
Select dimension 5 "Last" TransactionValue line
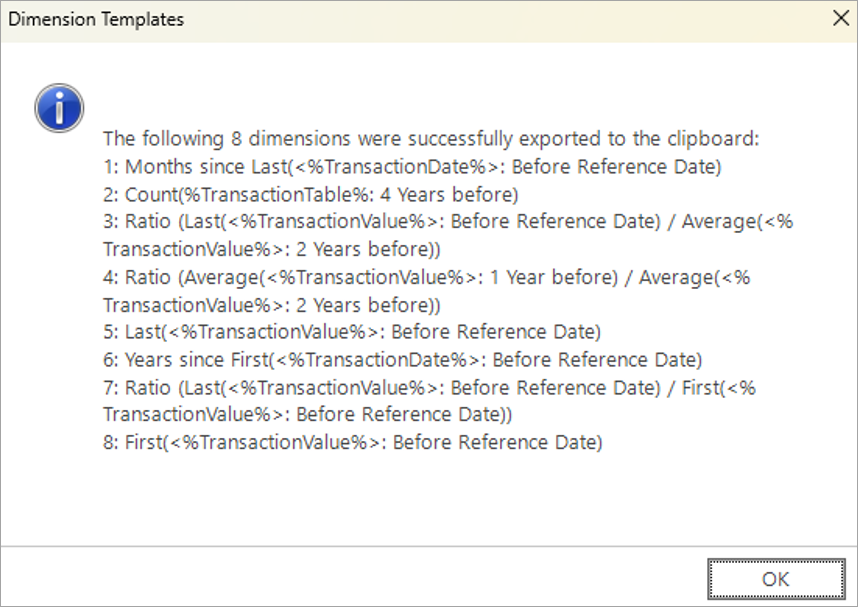pos(352,332)
